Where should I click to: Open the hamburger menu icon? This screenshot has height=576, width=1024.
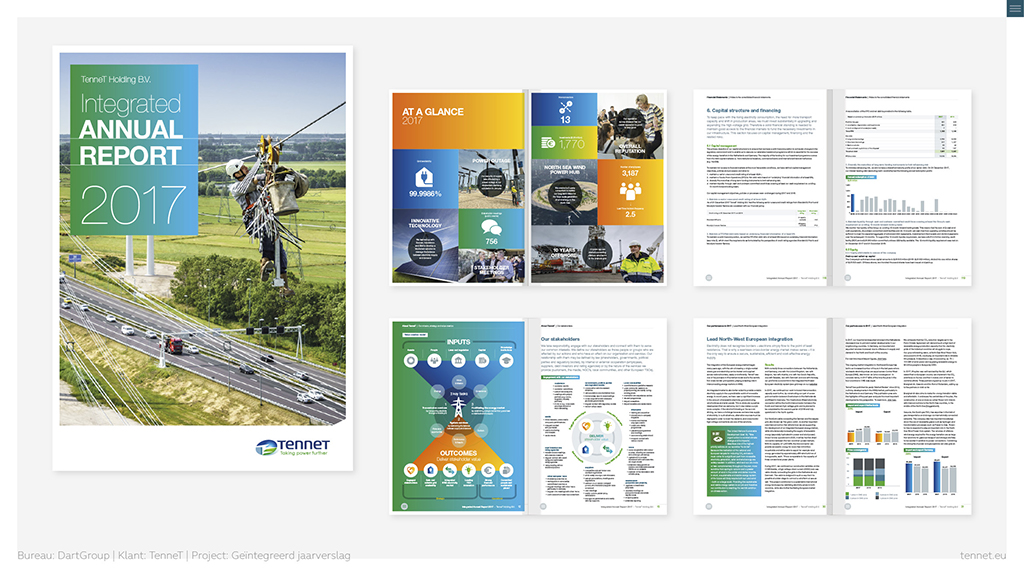point(1015,8)
